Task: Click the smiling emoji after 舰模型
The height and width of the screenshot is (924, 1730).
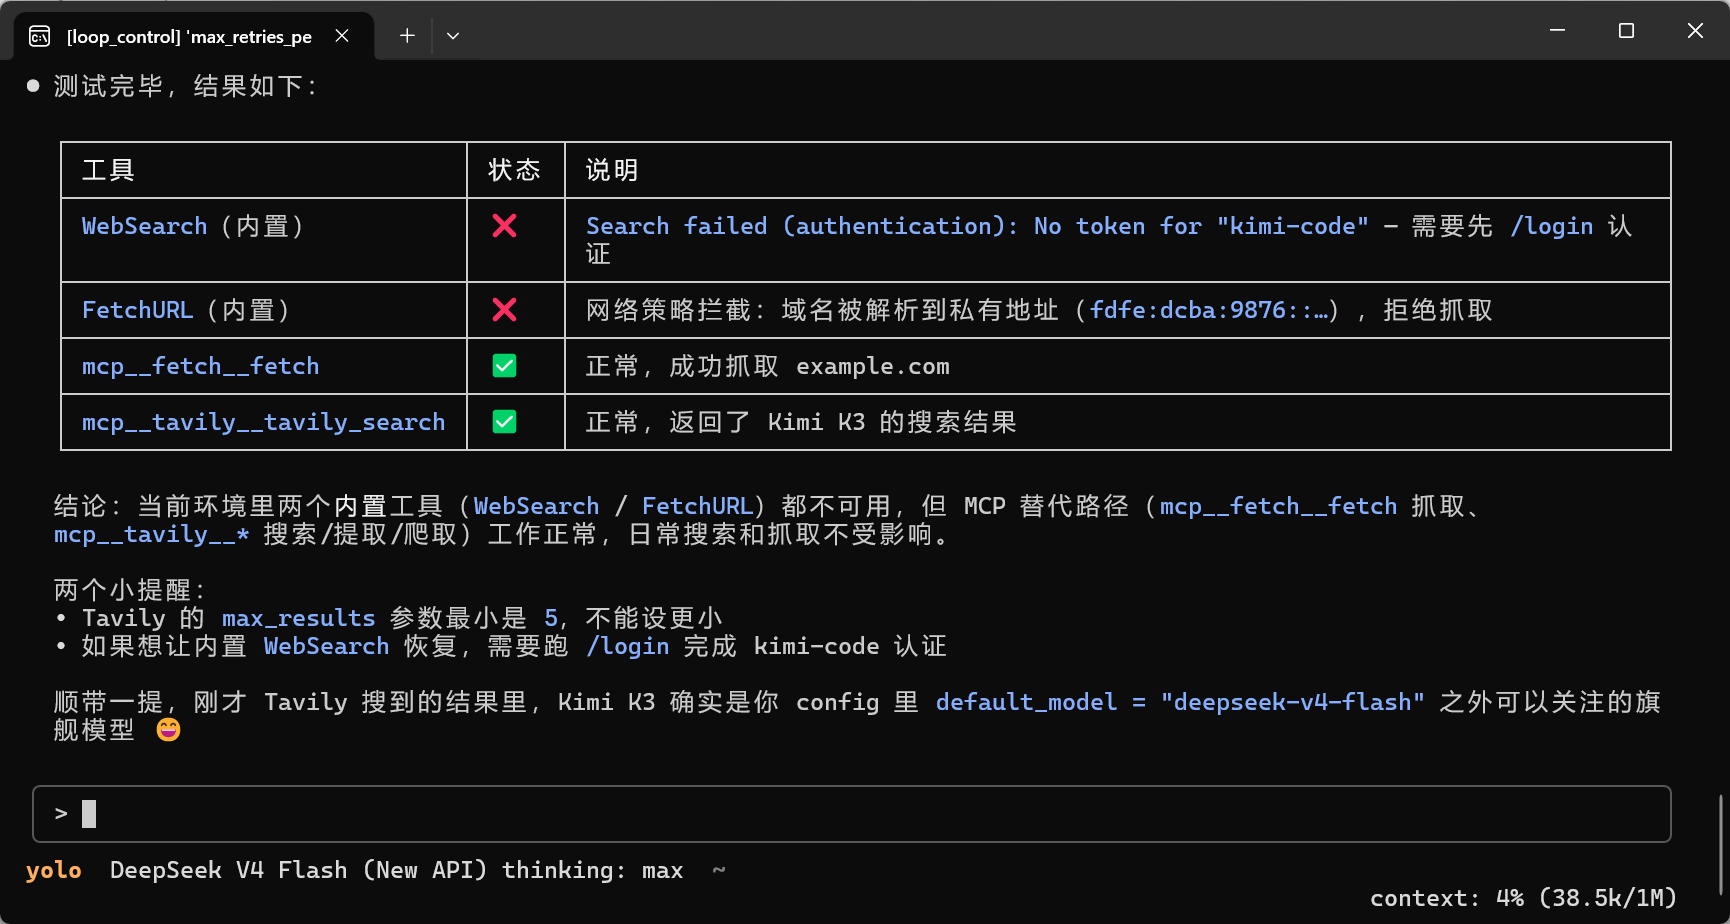Action: 169,730
